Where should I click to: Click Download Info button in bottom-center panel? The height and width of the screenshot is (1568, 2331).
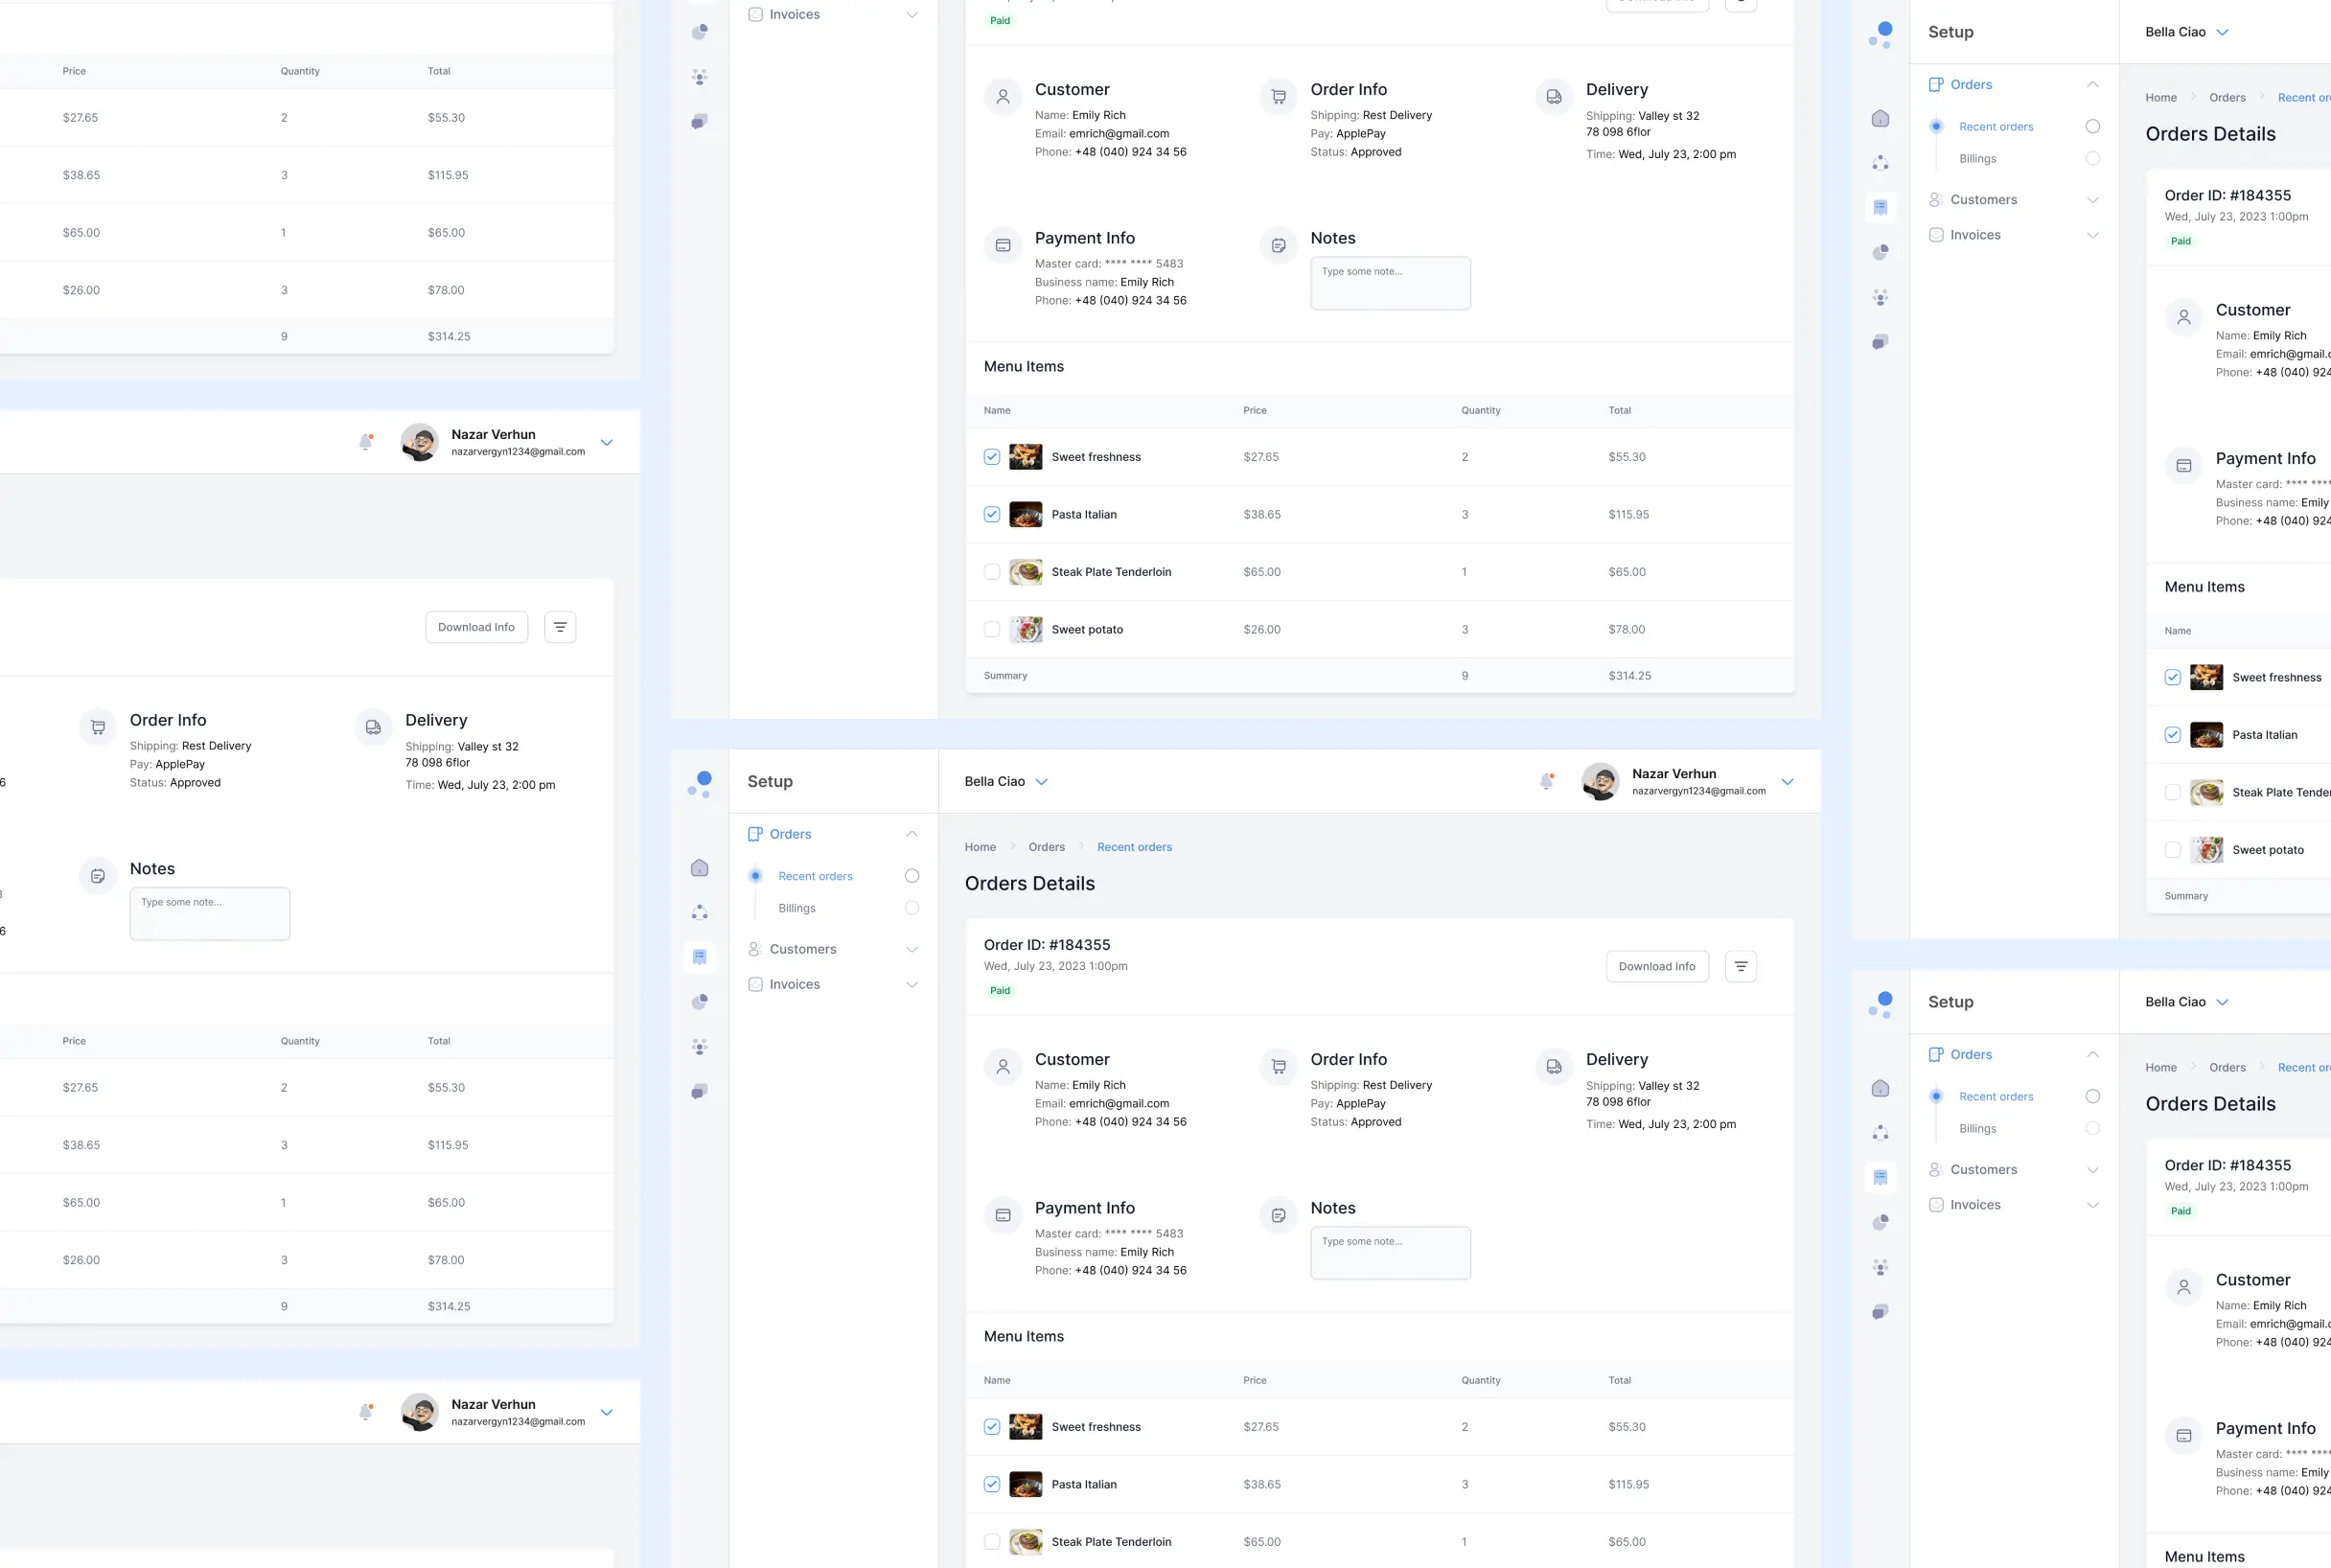tap(1656, 966)
